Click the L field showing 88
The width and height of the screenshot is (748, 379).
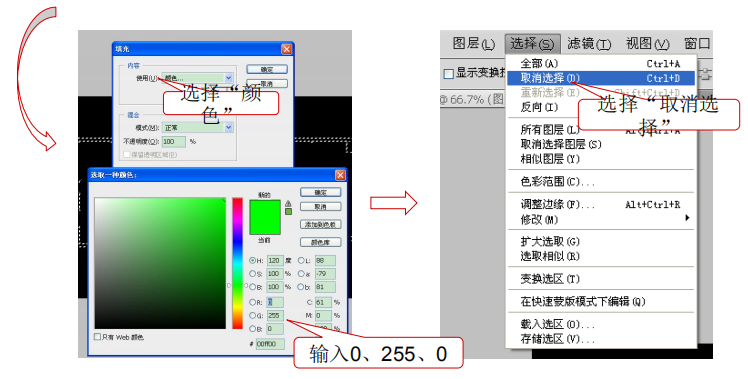325,261
